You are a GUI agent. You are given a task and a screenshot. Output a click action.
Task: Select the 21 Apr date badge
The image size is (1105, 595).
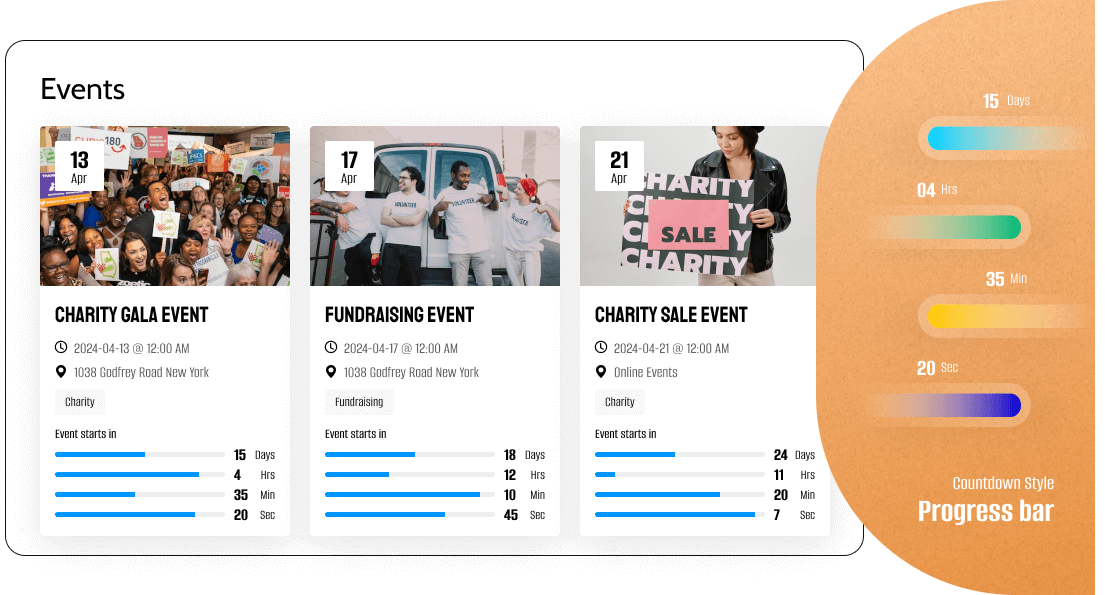619,165
